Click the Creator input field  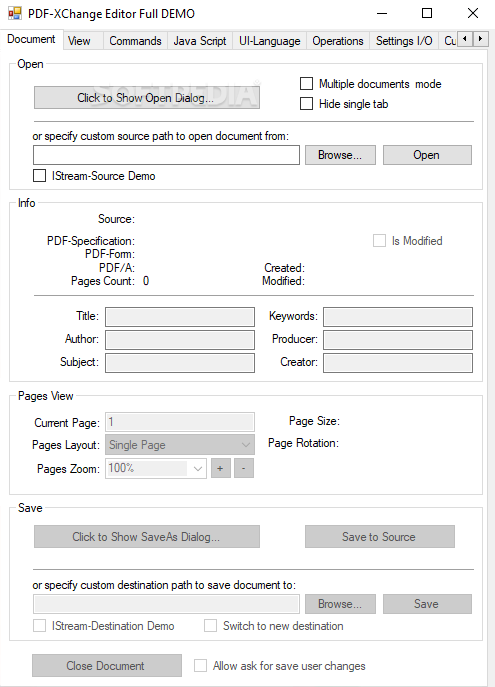(398, 363)
